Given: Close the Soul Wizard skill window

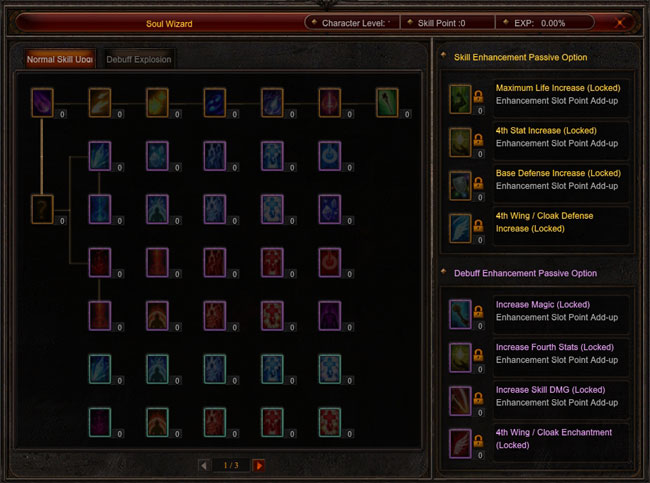Looking at the screenshot, I should click(x=620, y=23).
